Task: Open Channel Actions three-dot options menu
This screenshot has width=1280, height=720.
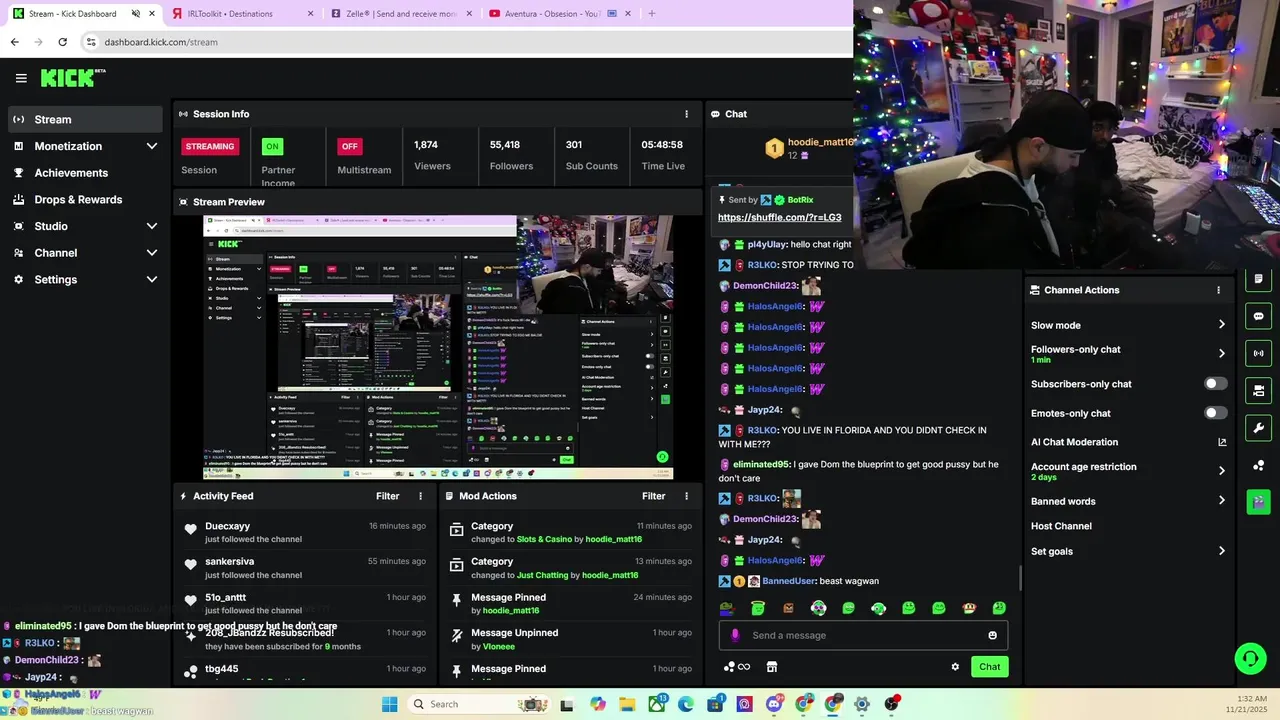Action: tap(1218, 290)
